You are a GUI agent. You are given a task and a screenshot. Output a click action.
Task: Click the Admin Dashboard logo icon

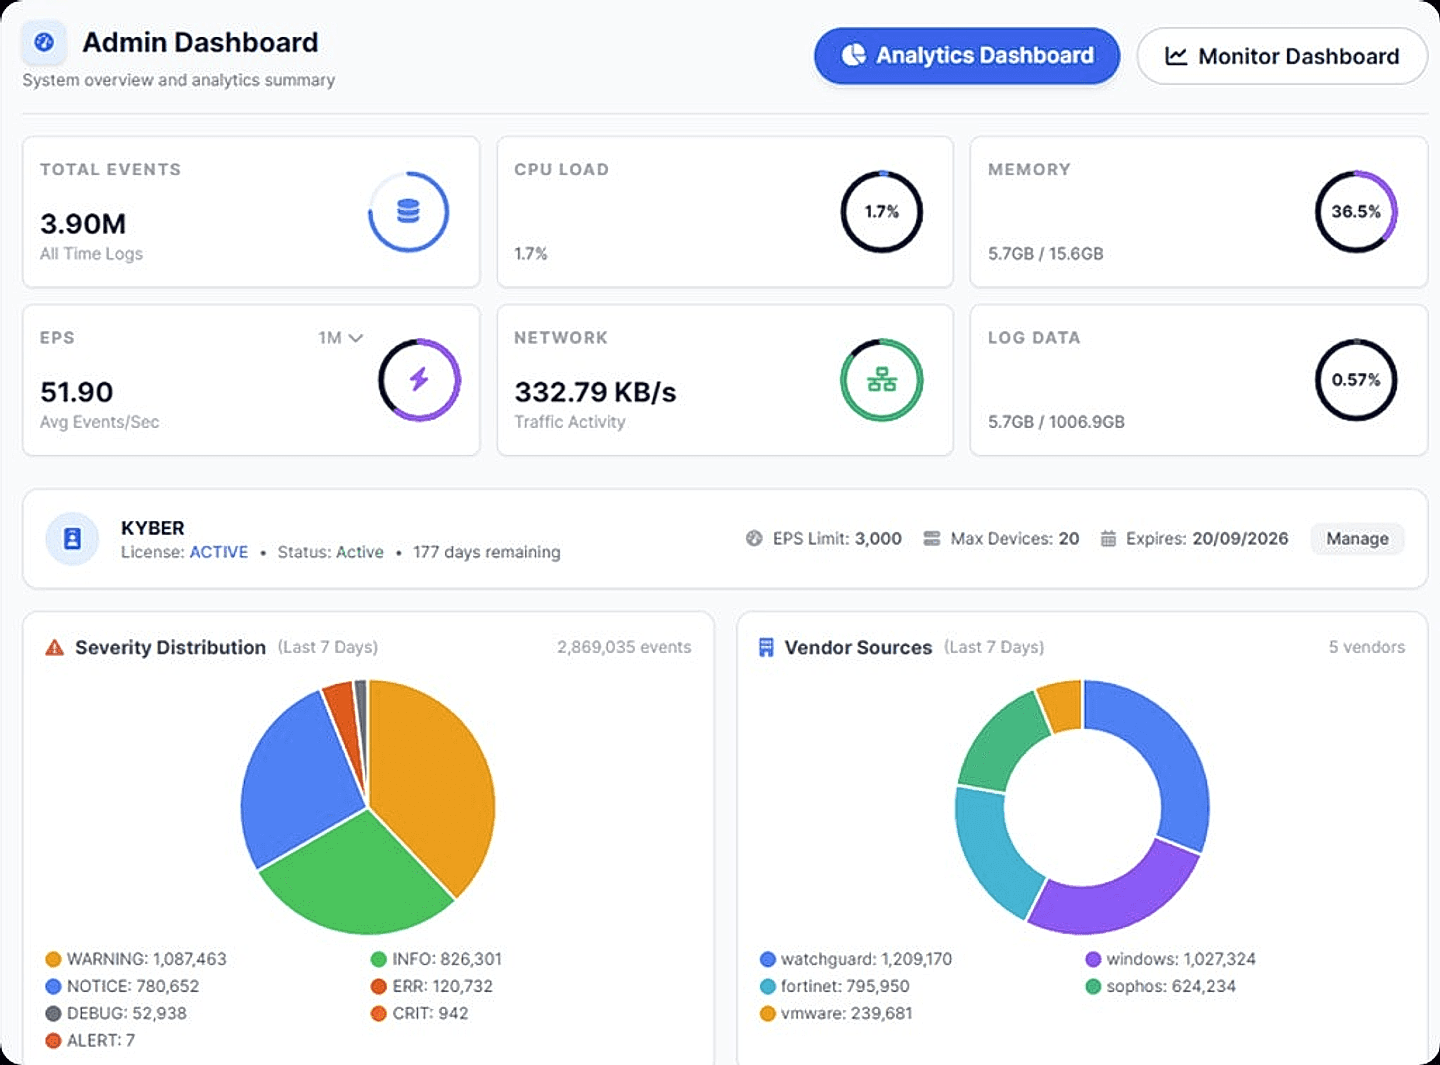click(44, 43)
